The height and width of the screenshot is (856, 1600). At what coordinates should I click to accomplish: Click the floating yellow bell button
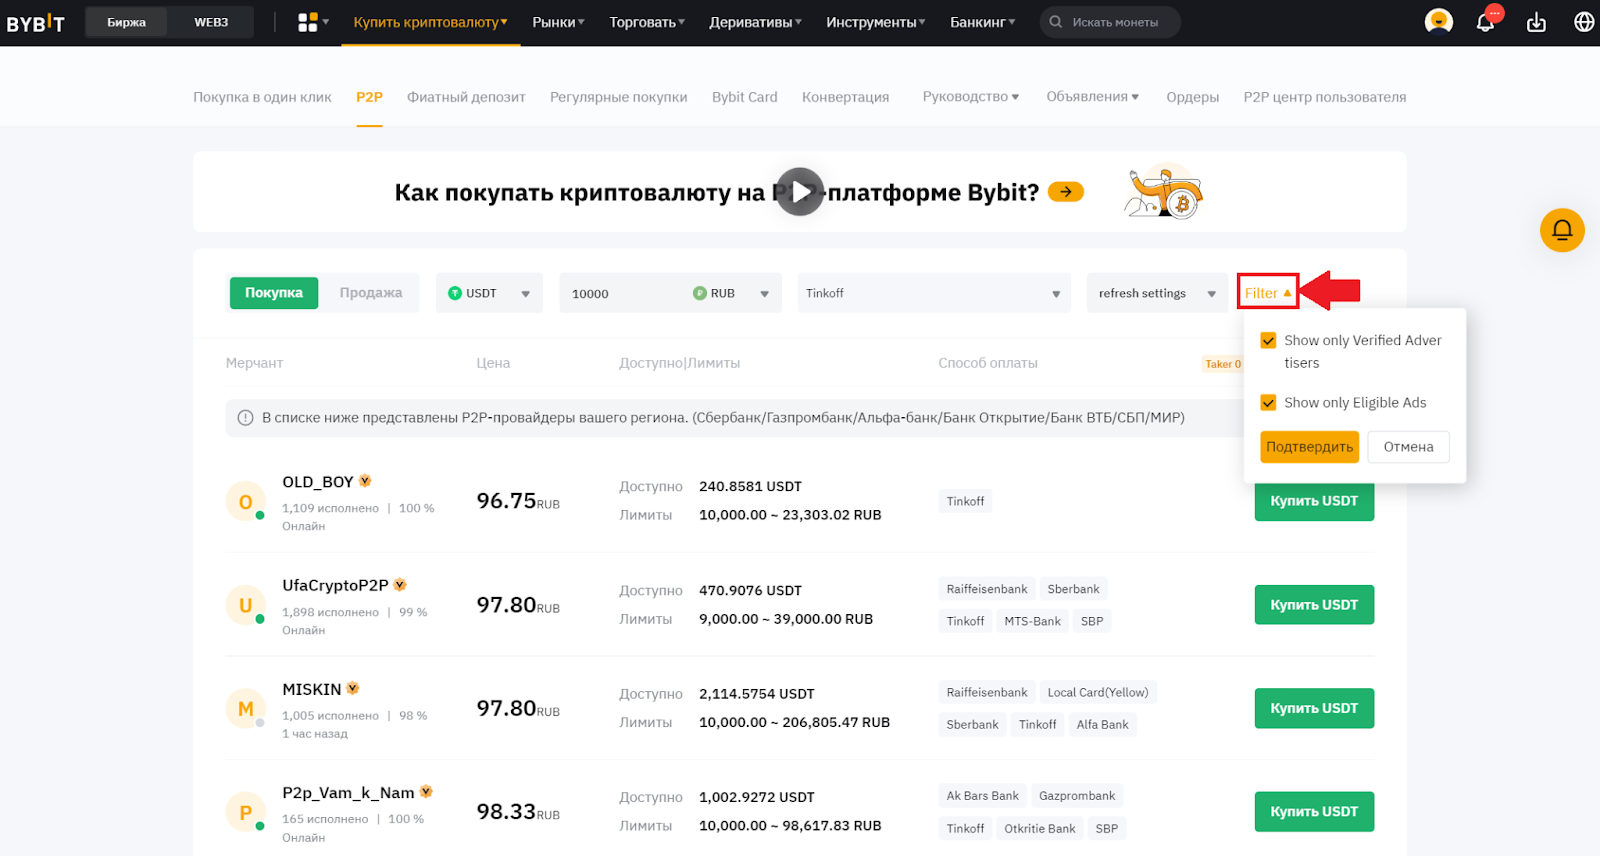pos(1562,231)
